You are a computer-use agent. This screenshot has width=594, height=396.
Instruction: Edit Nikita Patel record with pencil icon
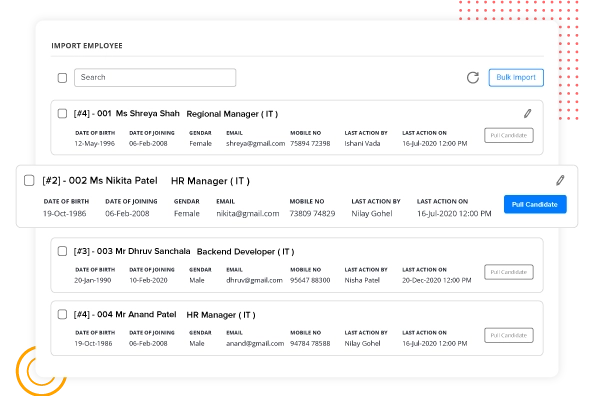560,180
